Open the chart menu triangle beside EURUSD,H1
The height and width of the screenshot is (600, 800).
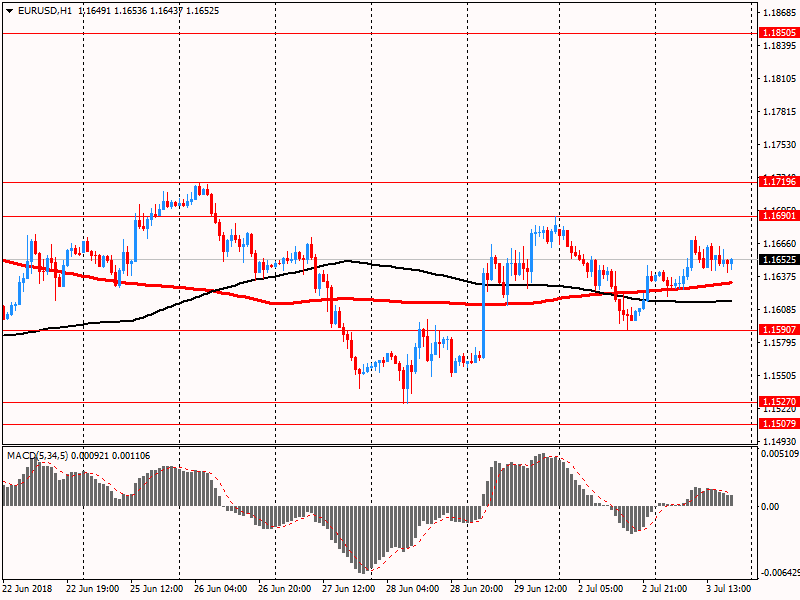(x=9, y=11)
